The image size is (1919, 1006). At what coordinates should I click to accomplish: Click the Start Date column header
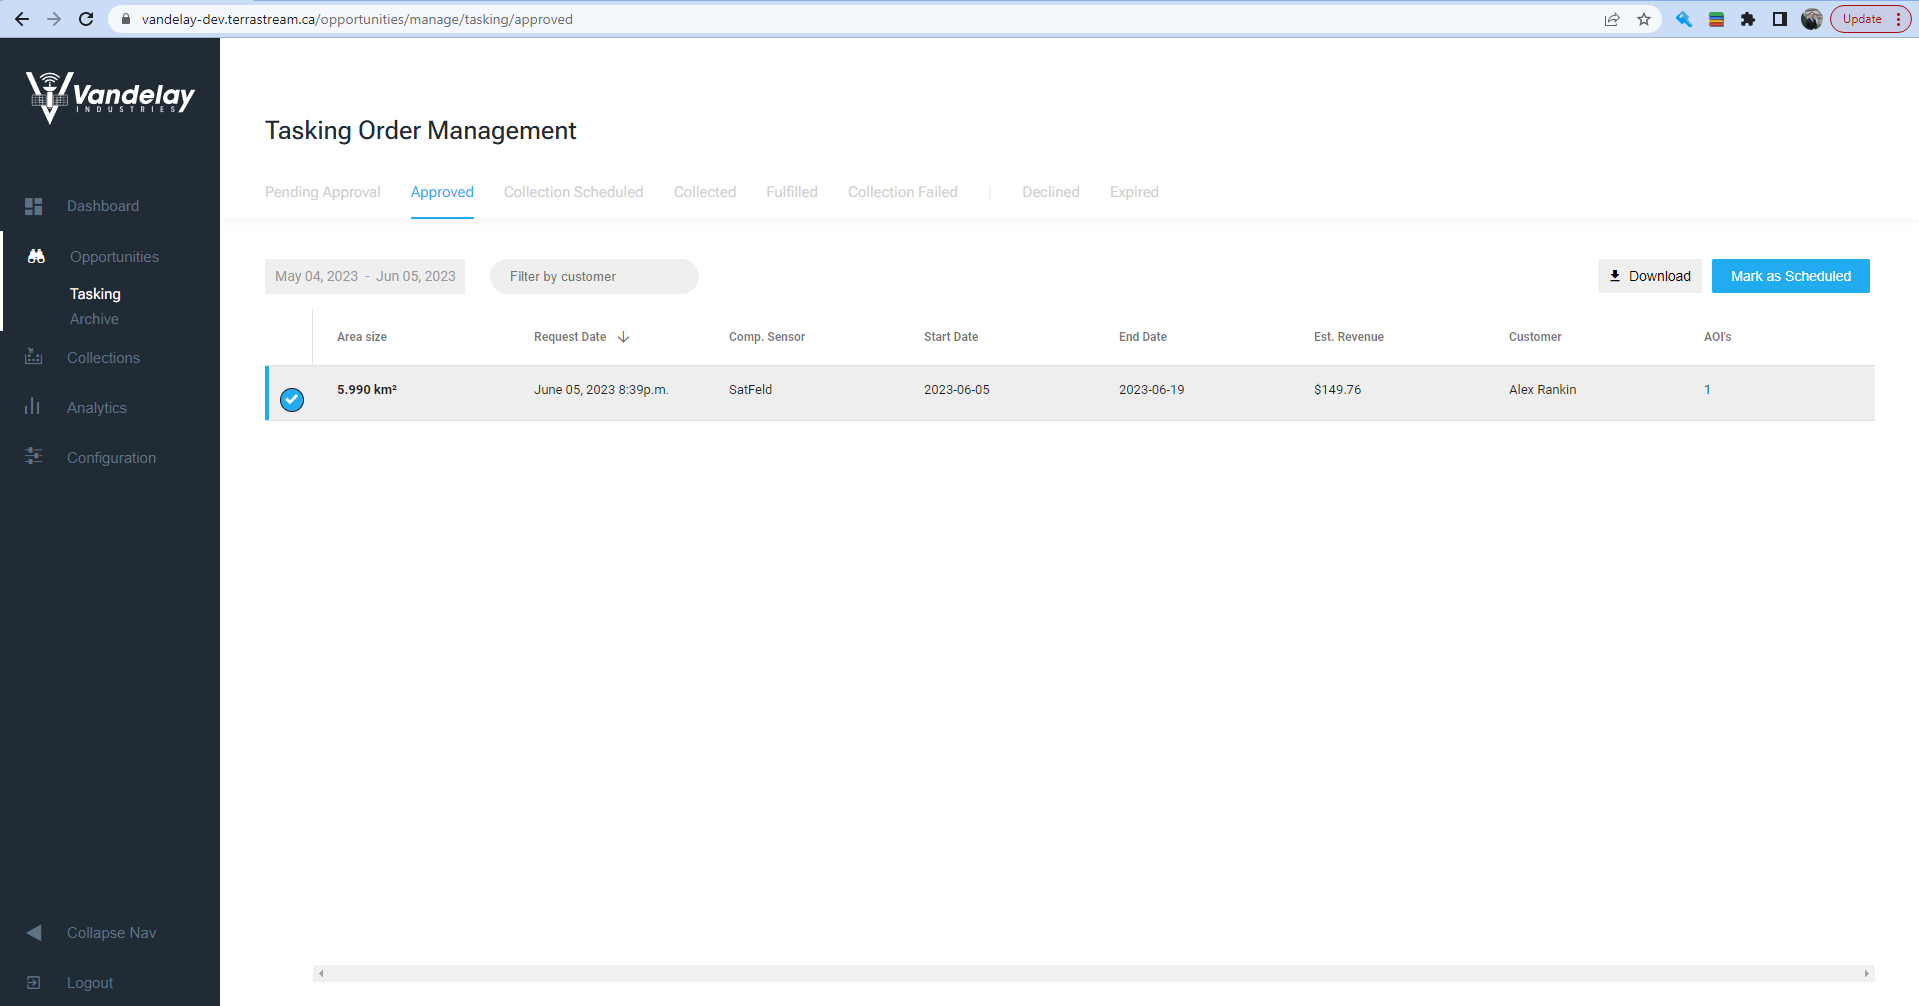[951, 337]
